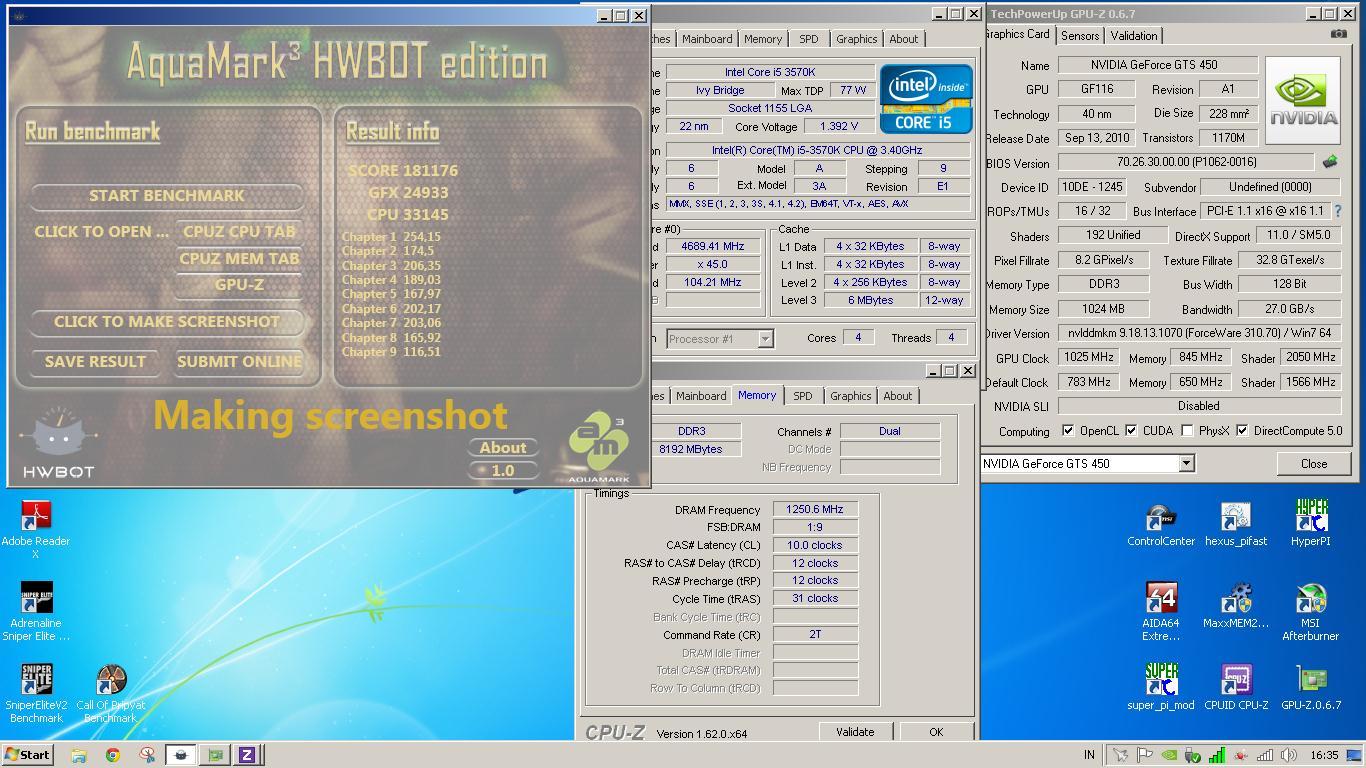The height and width of the screenshot is (768, 1366).
Task: Open GPU-Z.0.6.7 desktop icon
Action: click(x=1311, y=686)
